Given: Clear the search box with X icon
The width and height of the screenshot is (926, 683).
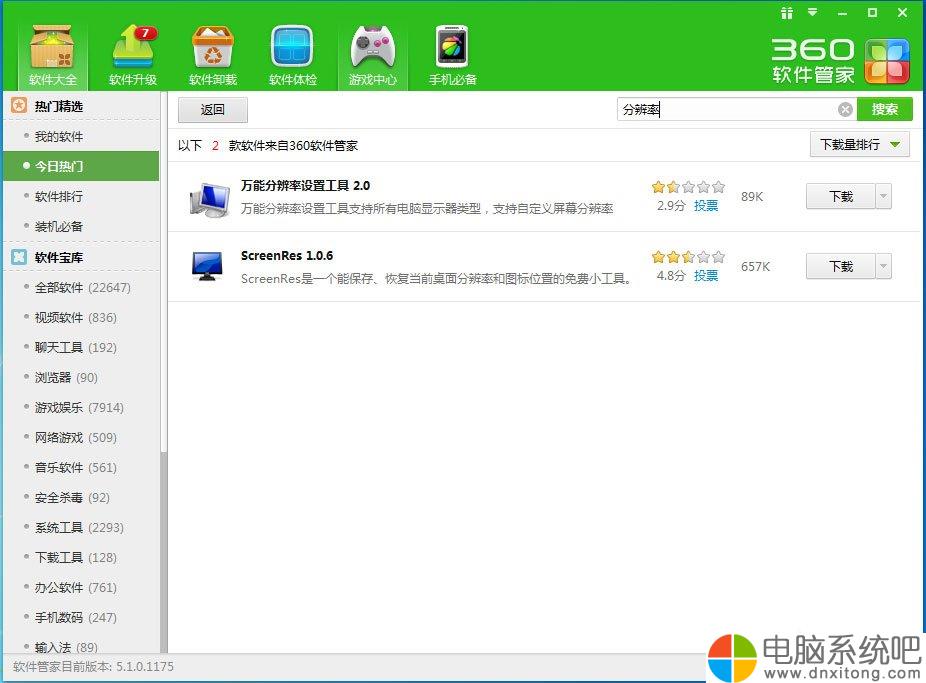Looking at the screenshot, I should (x=845, y=109).
